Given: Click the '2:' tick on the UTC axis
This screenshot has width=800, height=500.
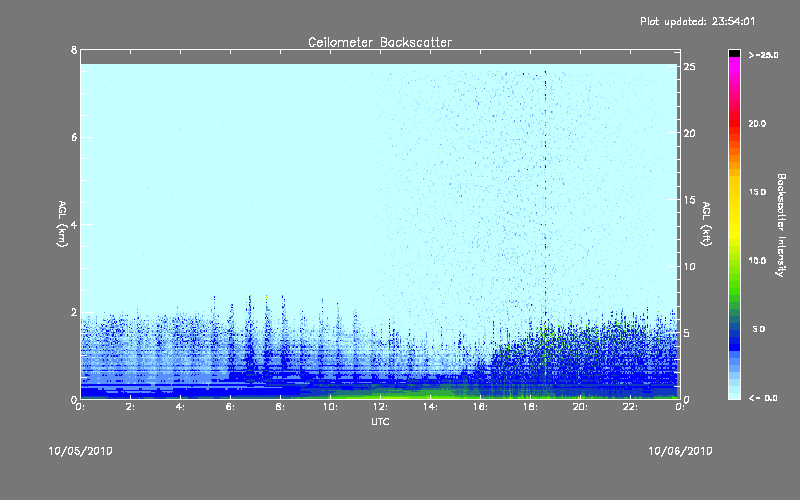Looking at the screenshot, I should [130, 407].
